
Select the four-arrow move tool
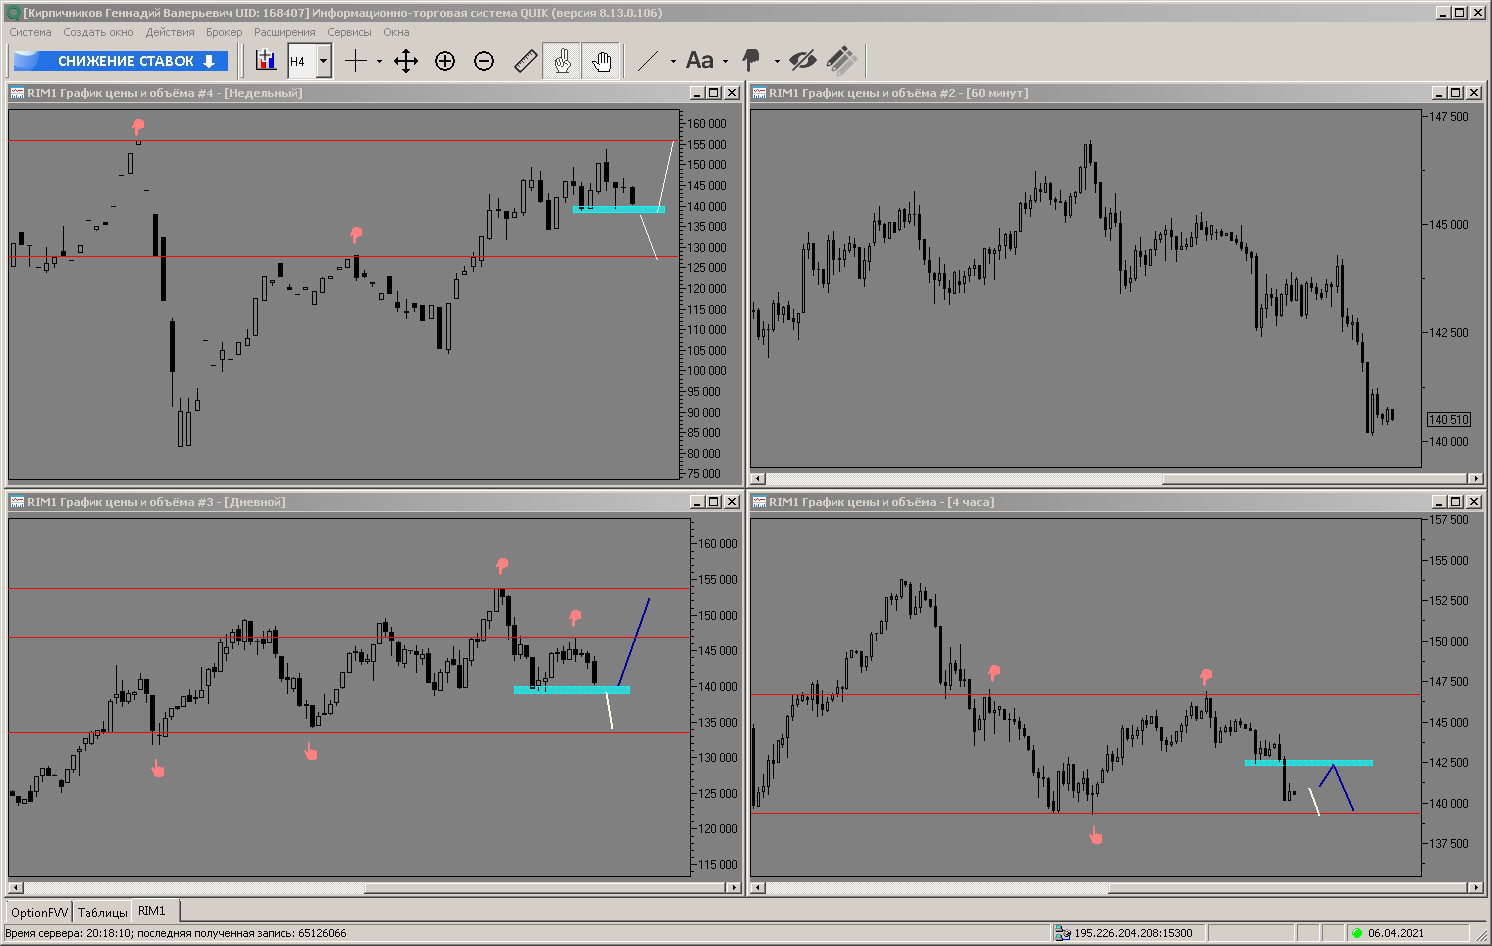click(x=405, y=61)
